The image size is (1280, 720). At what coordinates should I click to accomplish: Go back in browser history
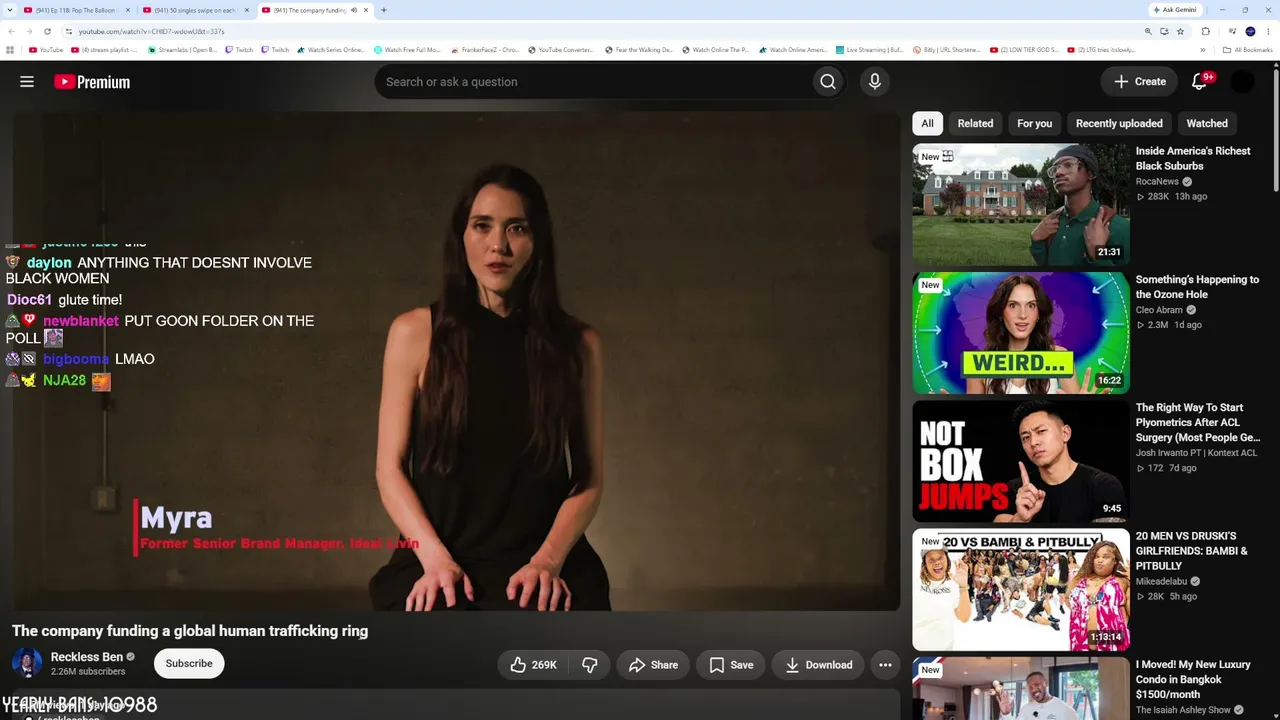(x=11, y=31)
